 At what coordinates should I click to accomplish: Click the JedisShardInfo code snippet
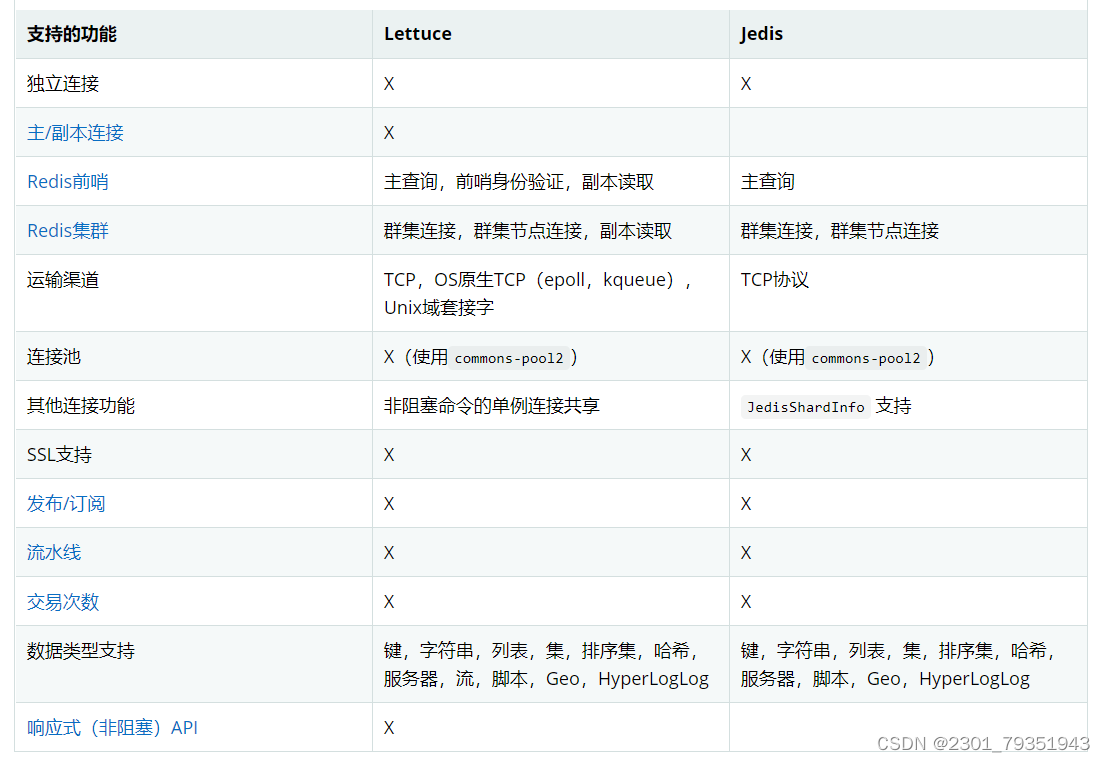(805, 405)
